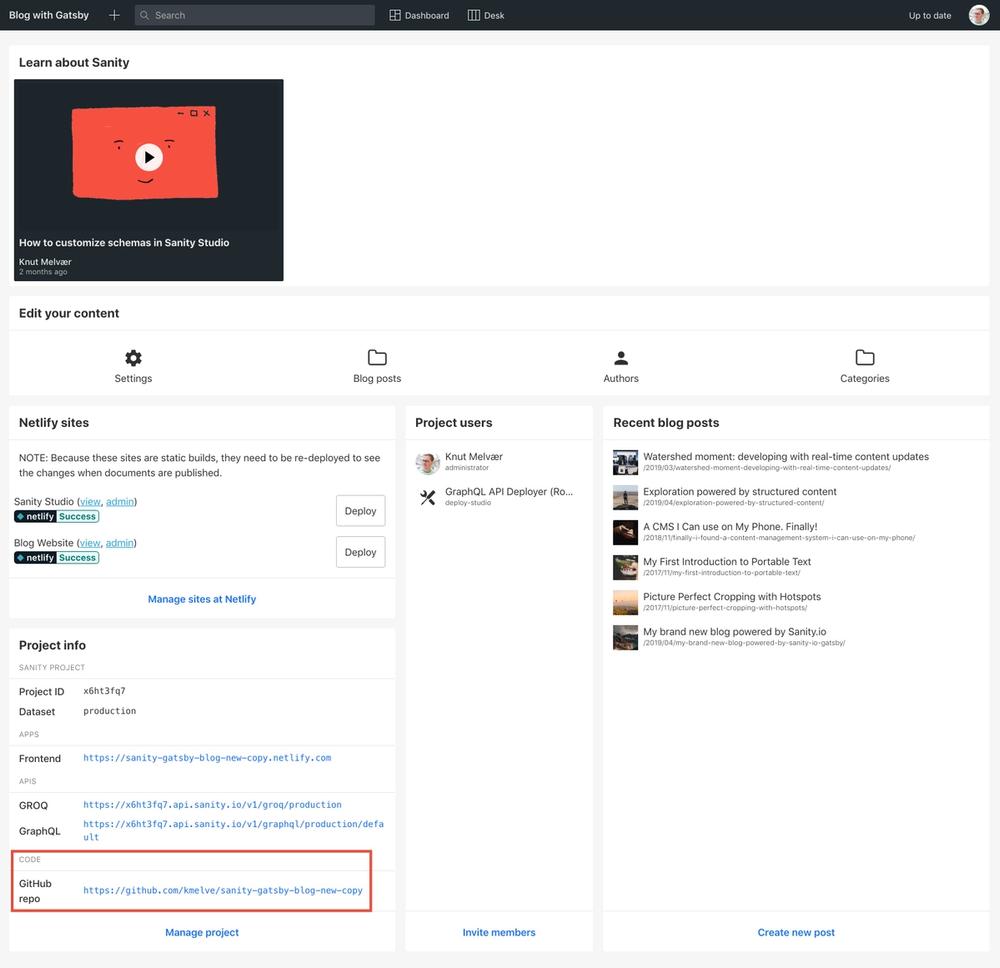This screenshot has height=968, width=1000.
Task: Click Blog Website admin link
Action: tap(119, 543)
